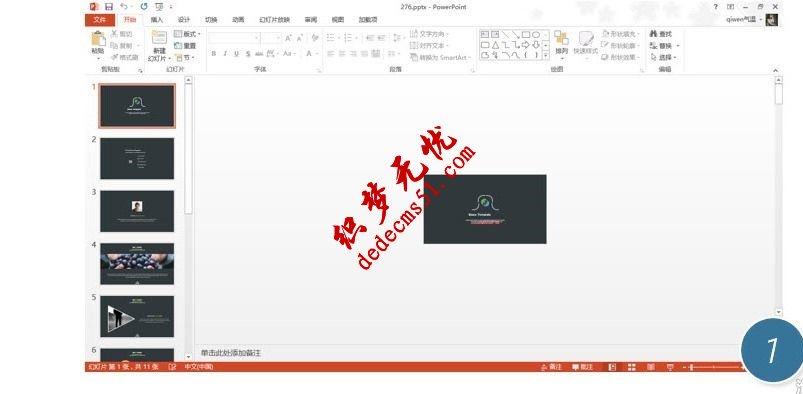Switch to the Design (设计) tab

[184, 19]
